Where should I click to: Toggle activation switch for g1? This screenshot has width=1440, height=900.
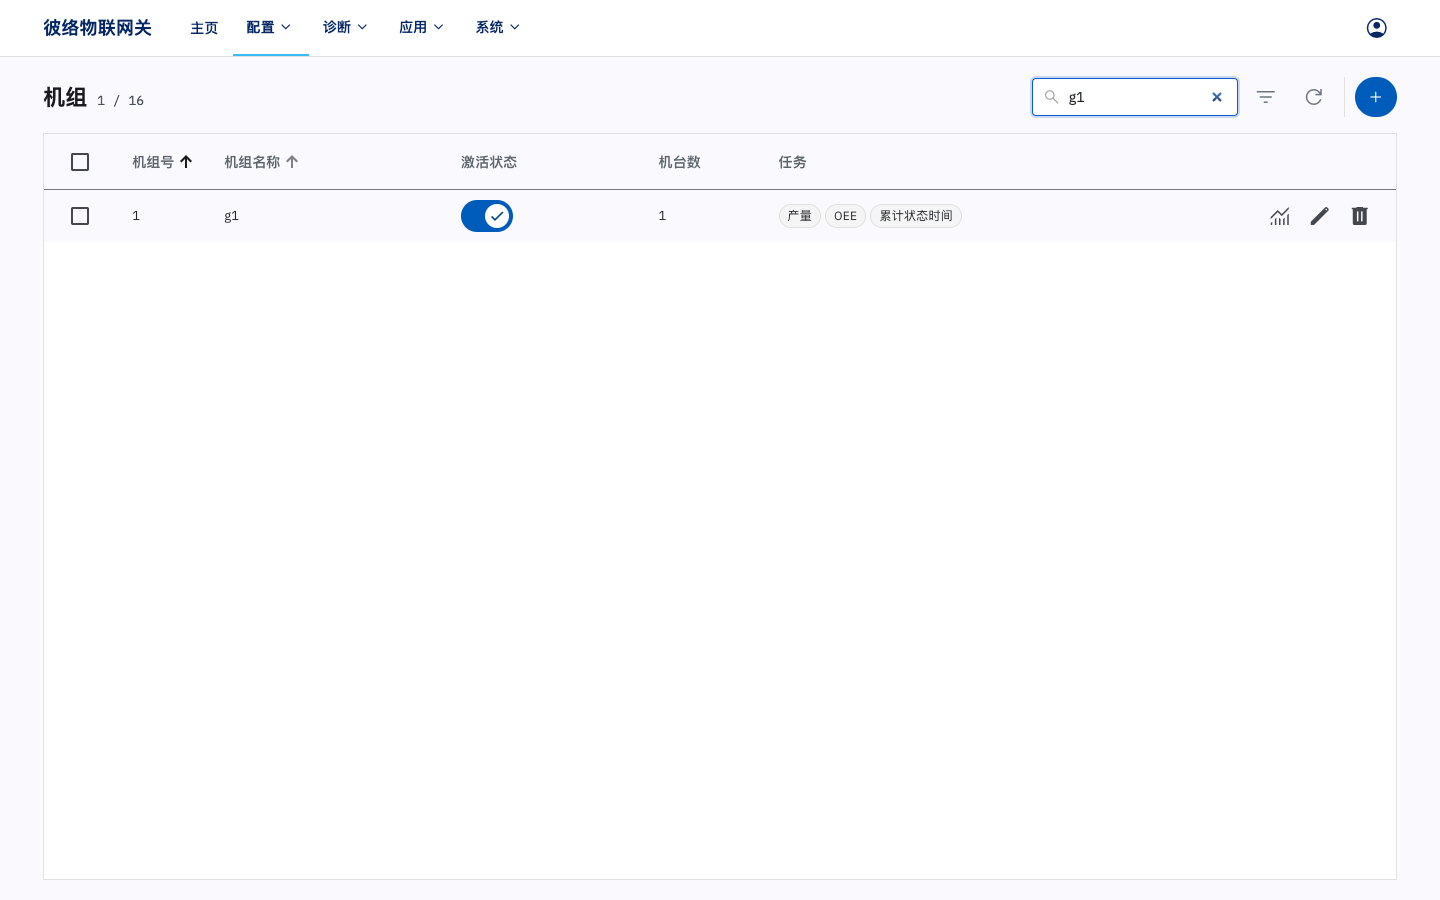pyautogui.click(x=487, y=216)
